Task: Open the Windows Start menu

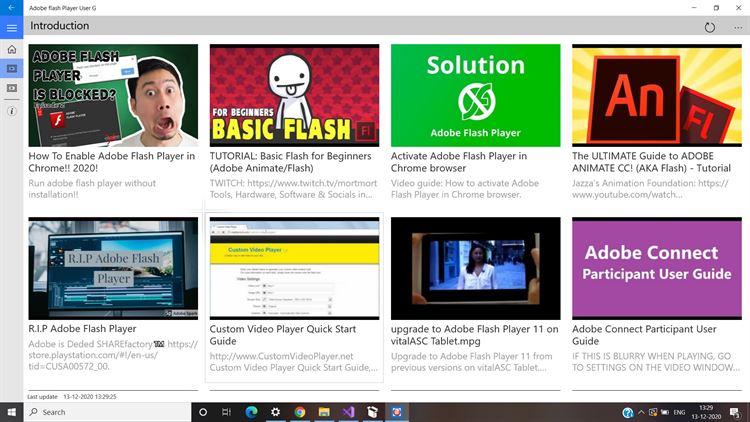Action: point(11,412)
